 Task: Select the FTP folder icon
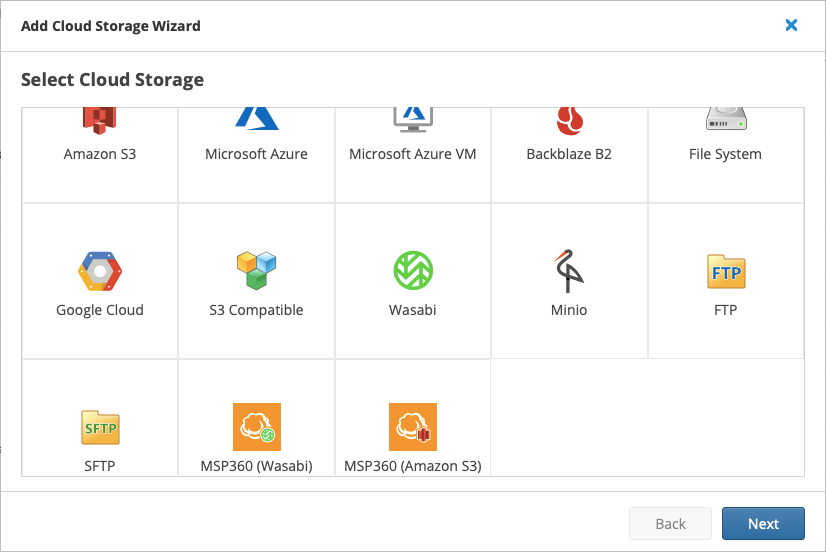tap(725, 271)
